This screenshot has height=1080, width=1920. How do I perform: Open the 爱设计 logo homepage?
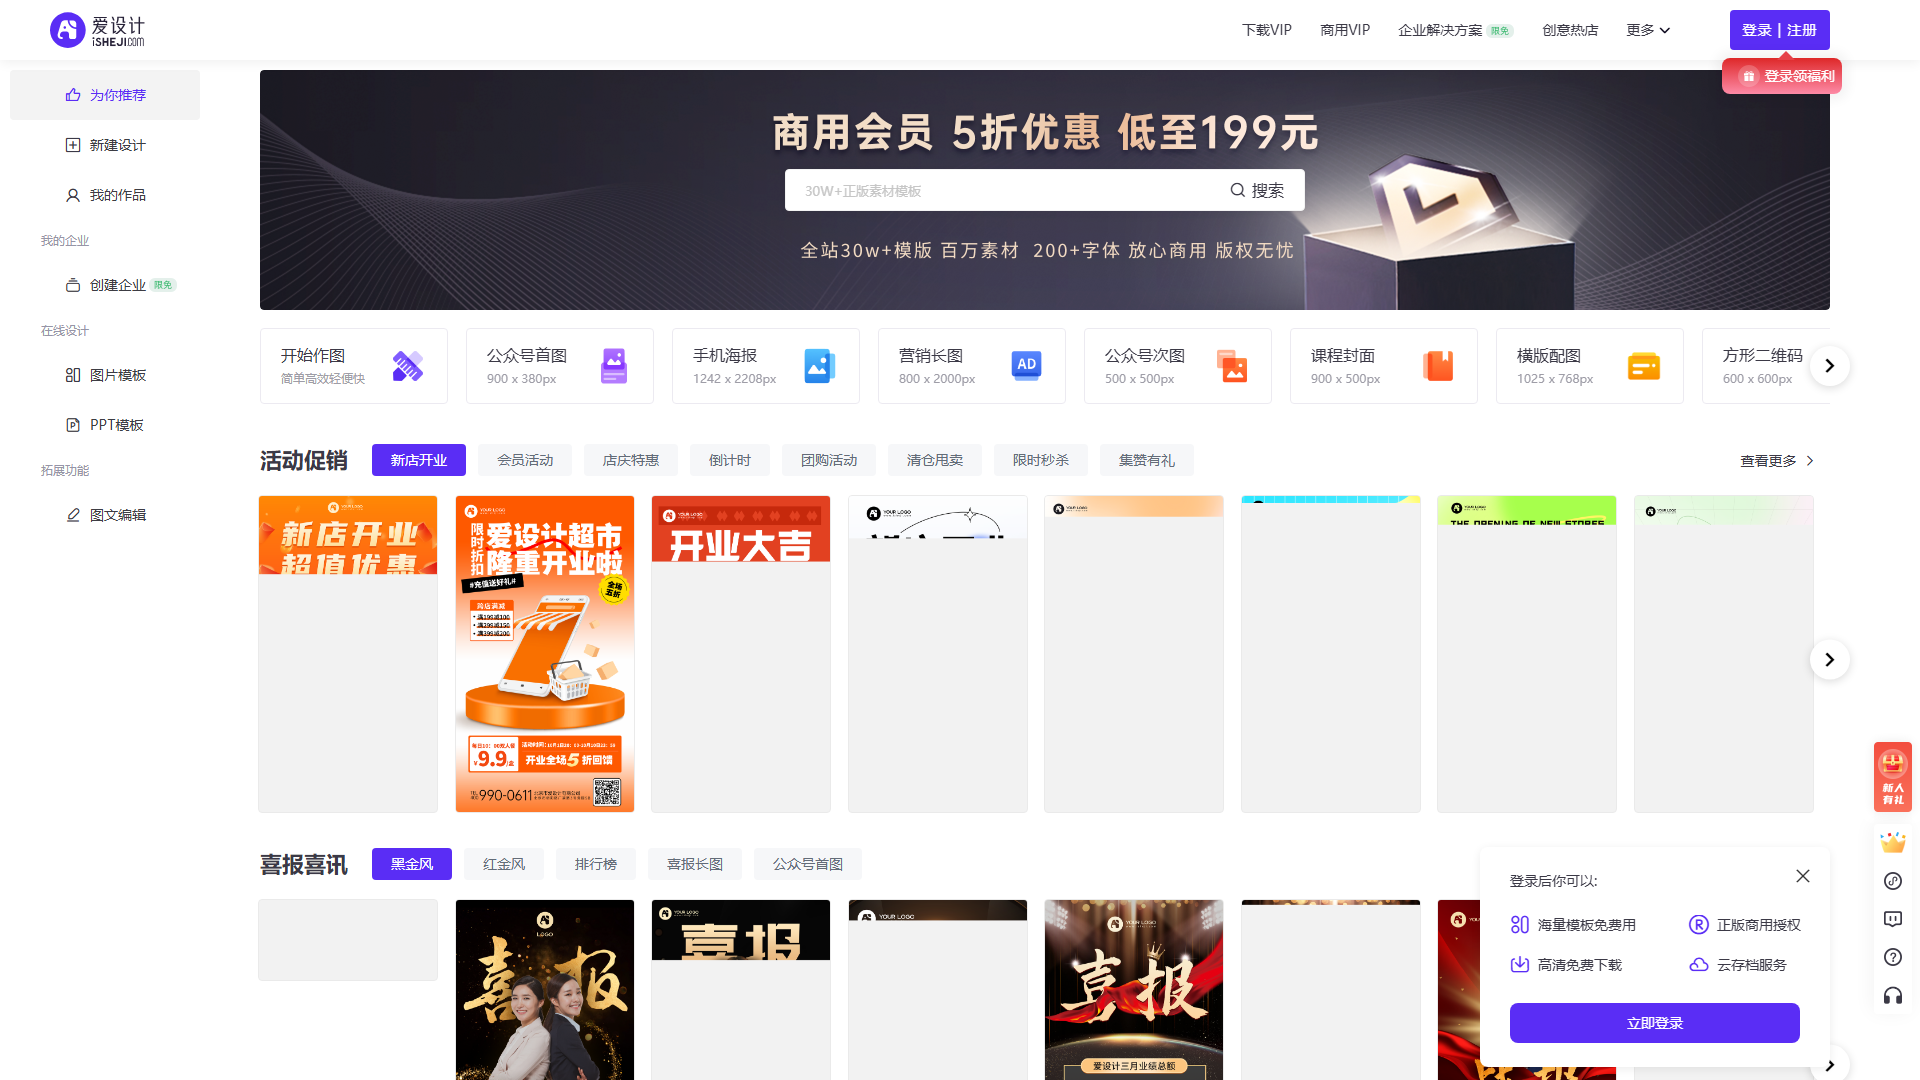[97, 30]
